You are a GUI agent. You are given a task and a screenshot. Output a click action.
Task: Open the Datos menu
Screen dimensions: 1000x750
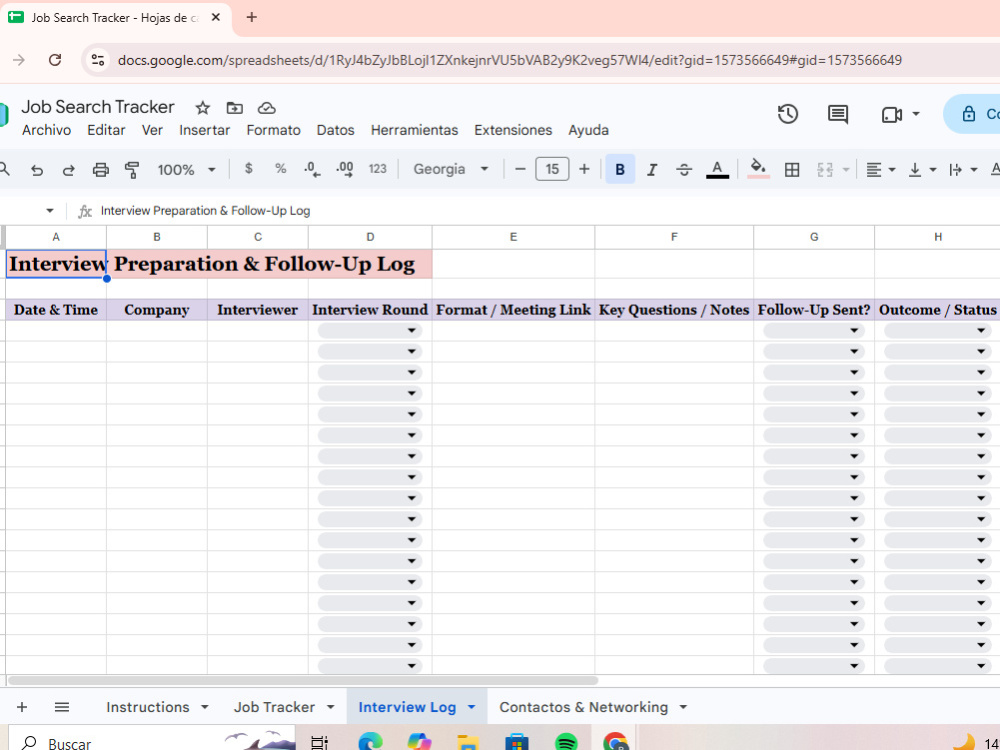pyautogui.click(x=335, y=130)
